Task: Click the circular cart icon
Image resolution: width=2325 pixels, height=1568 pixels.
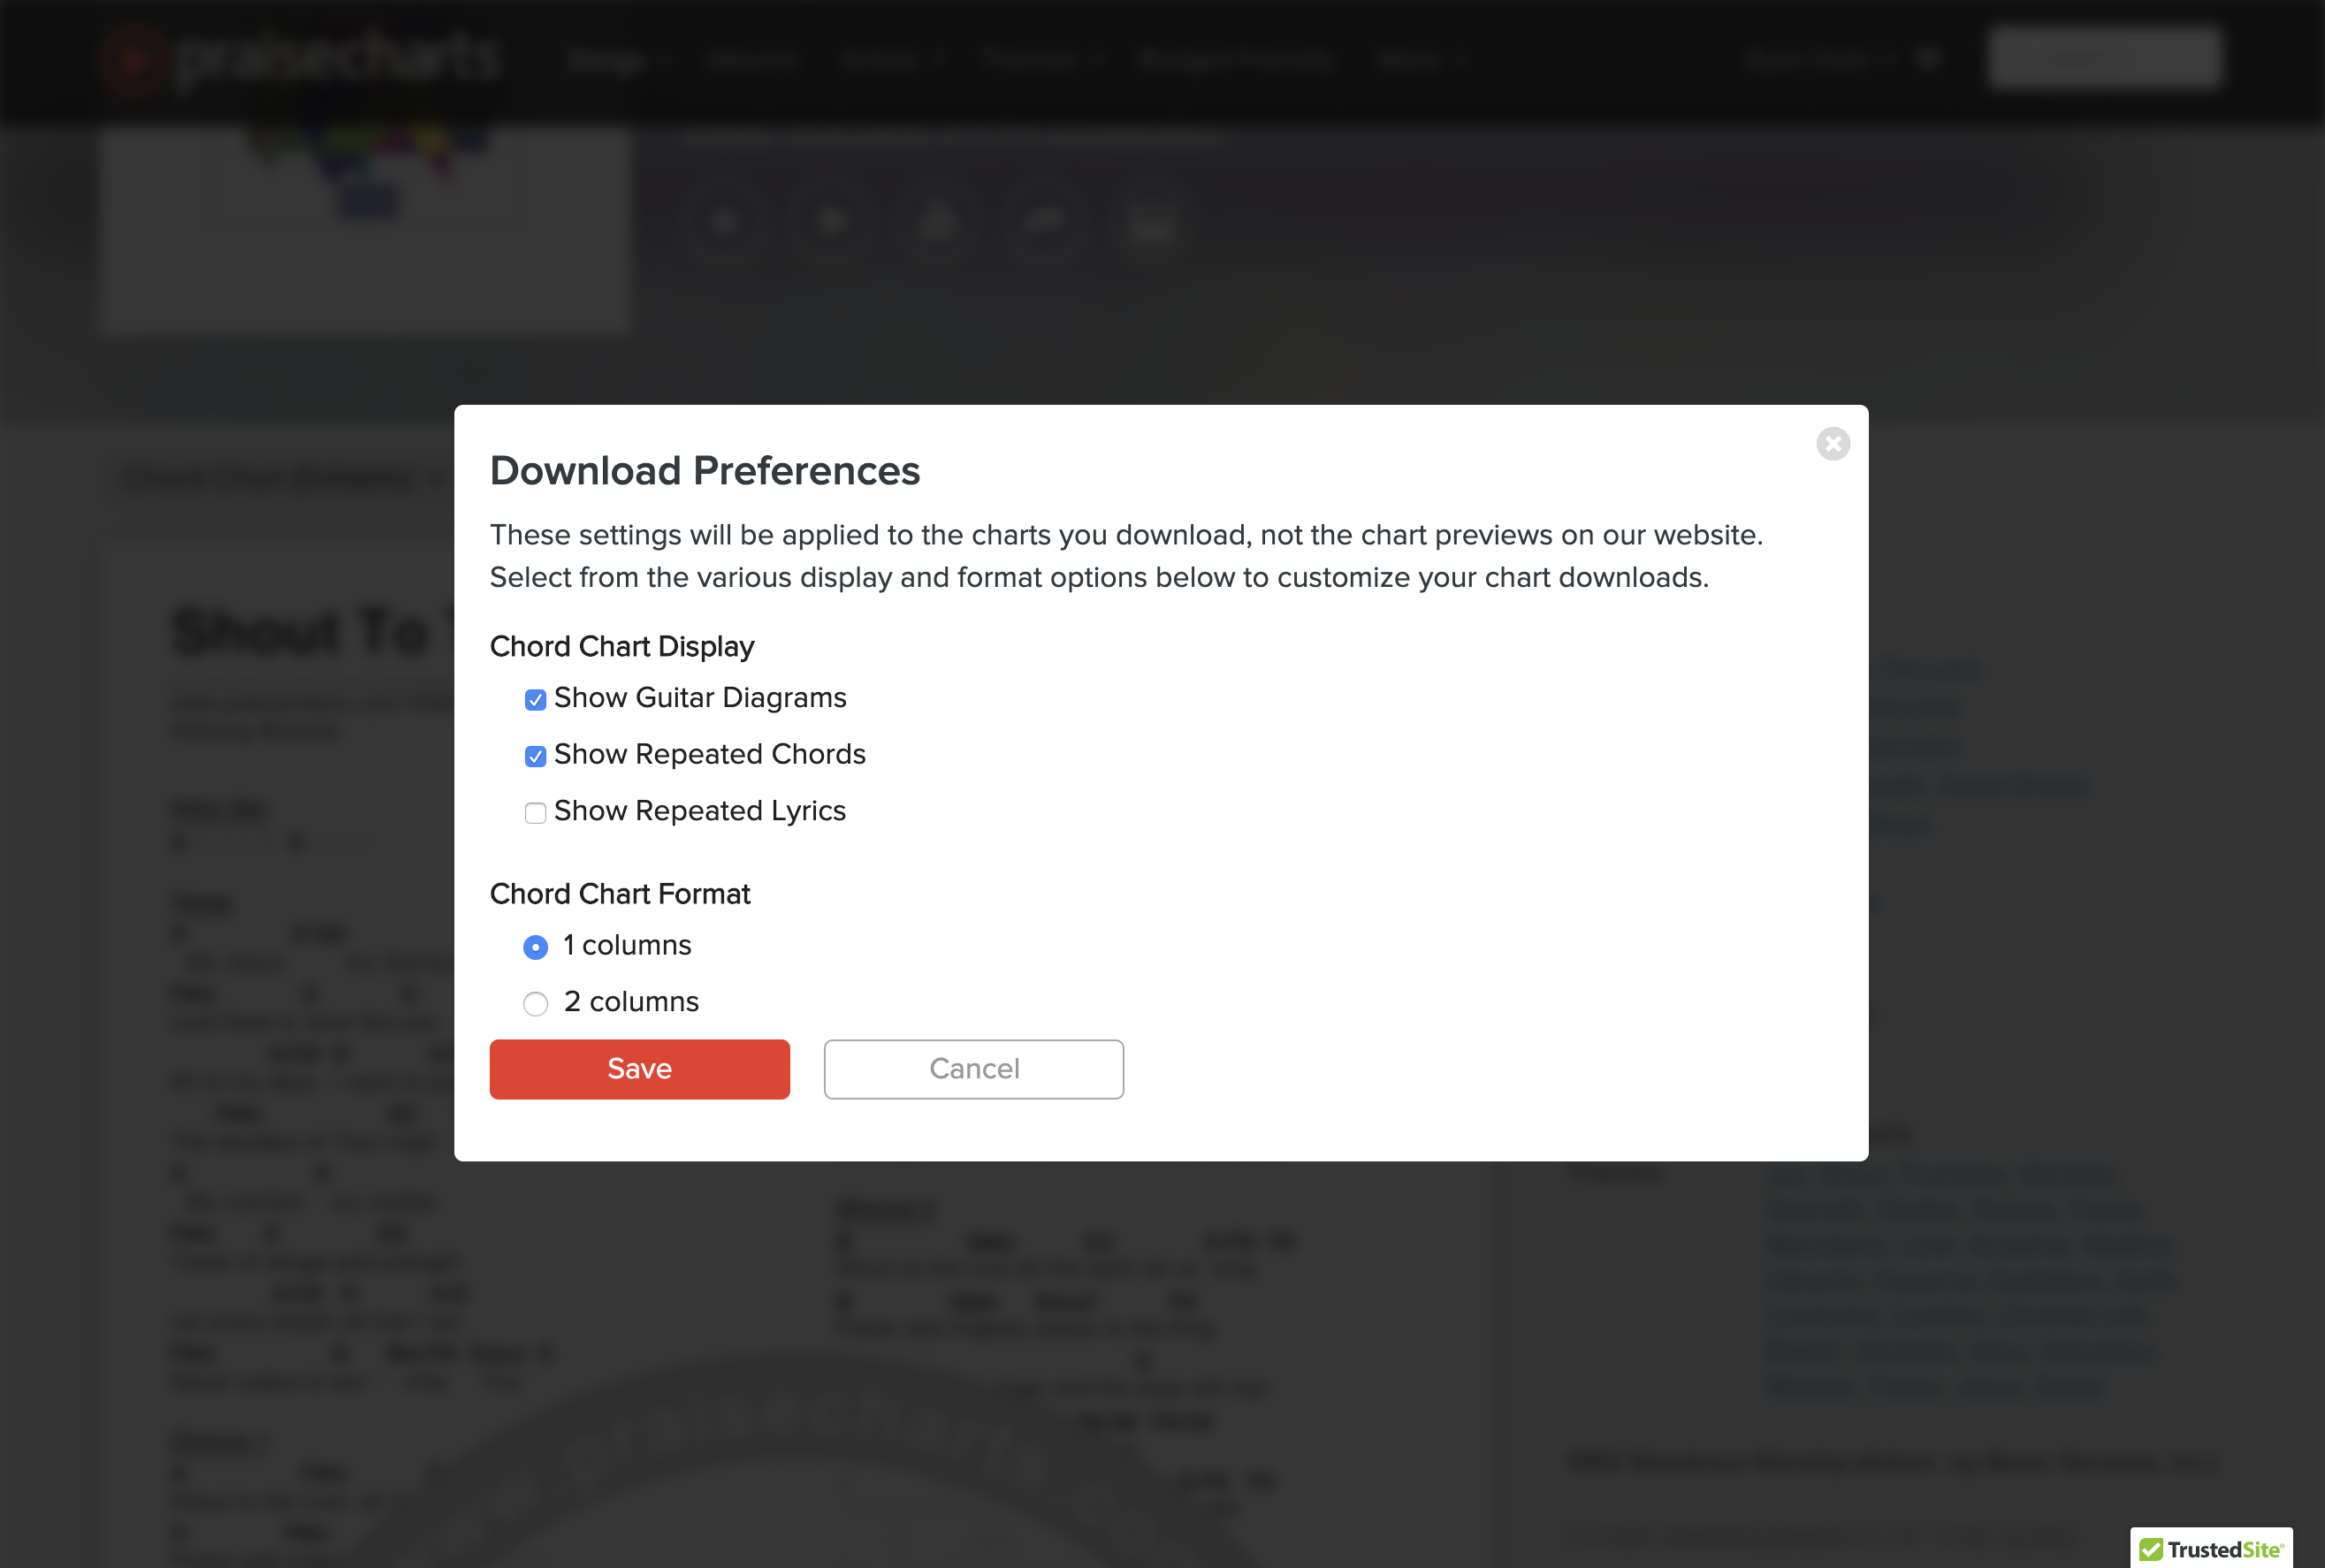Action: tap(1151, 220)
